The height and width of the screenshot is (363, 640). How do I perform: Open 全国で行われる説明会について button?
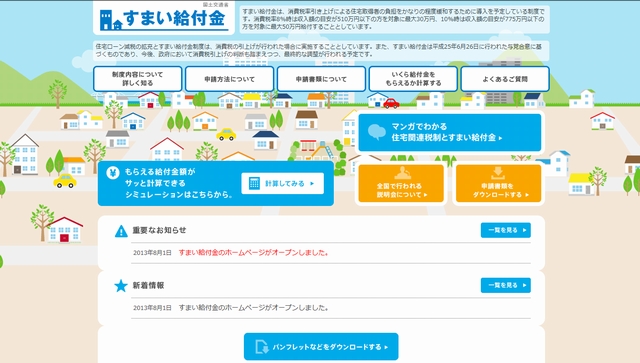[401, 183]
